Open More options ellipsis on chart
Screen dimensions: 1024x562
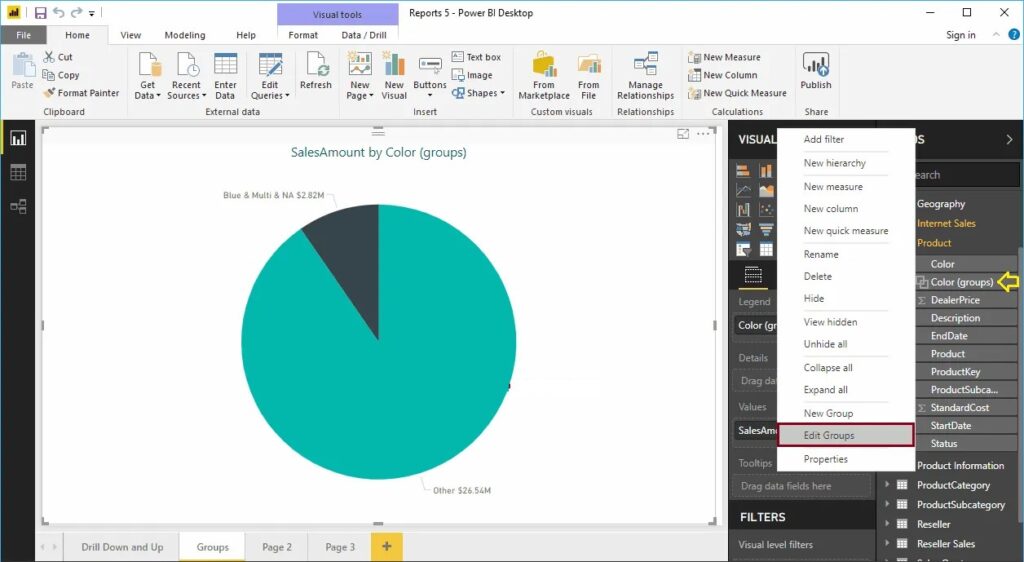703,134
